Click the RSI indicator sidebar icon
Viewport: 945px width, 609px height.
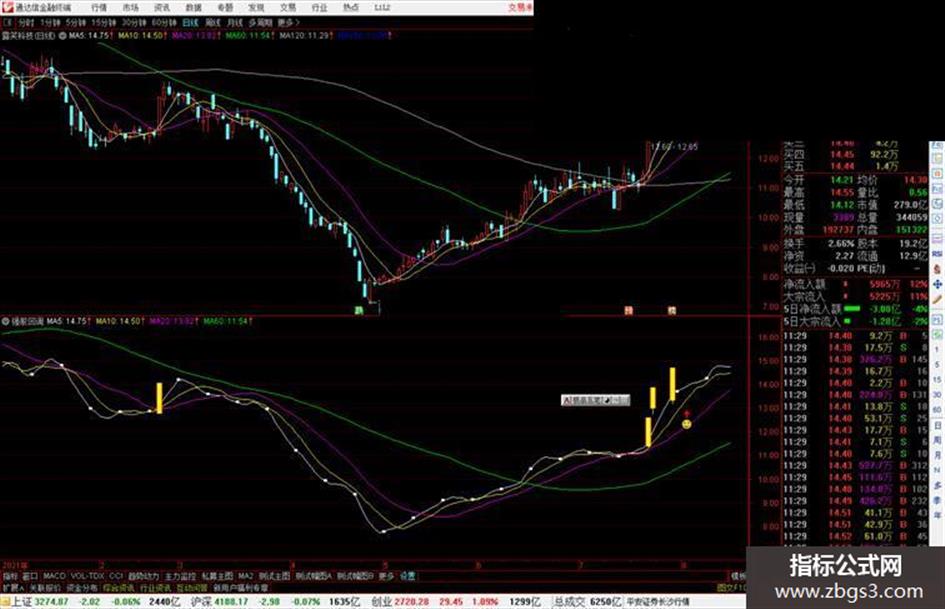click(937, 254)
